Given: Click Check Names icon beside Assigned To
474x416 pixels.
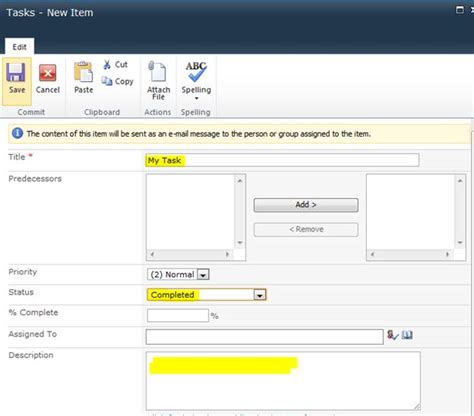Looking at the screenshot, I should click(x=392, y=335).
